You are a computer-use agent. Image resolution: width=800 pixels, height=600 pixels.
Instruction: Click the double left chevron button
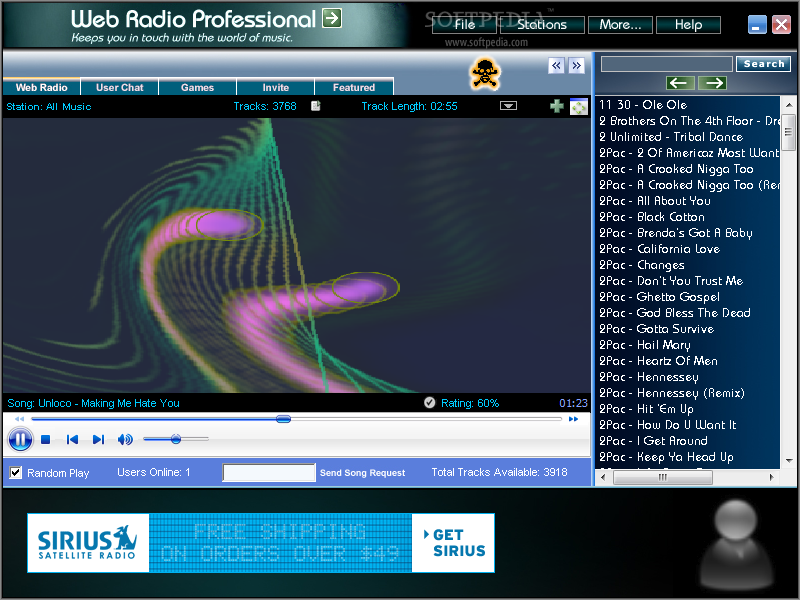point(556,65)
